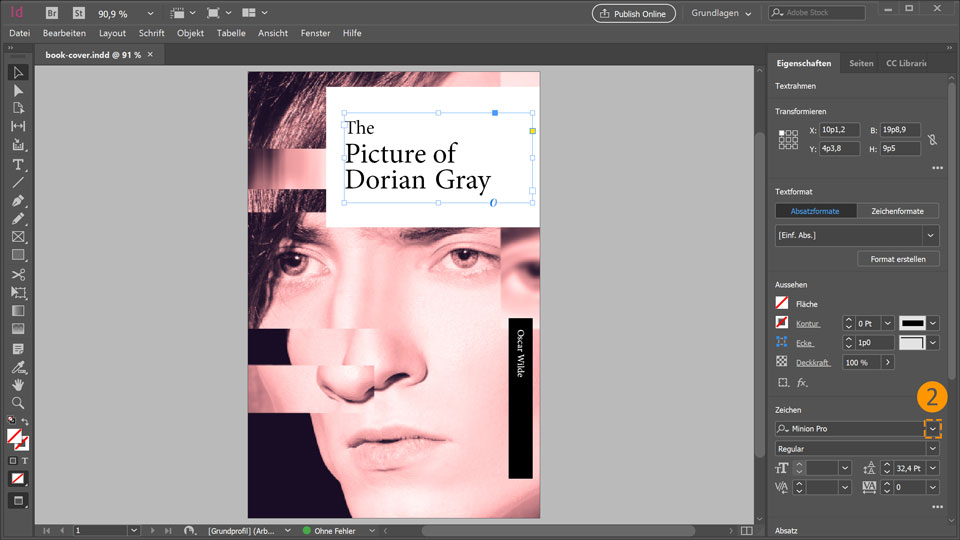Open Adobe Bridge via the Br icon

tap(52, 13)
